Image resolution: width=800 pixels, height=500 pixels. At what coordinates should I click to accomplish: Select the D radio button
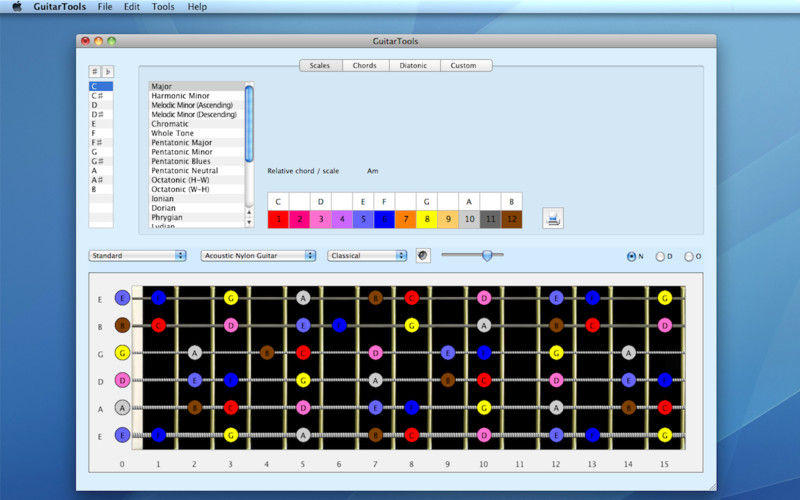click(x=660, y=257)
